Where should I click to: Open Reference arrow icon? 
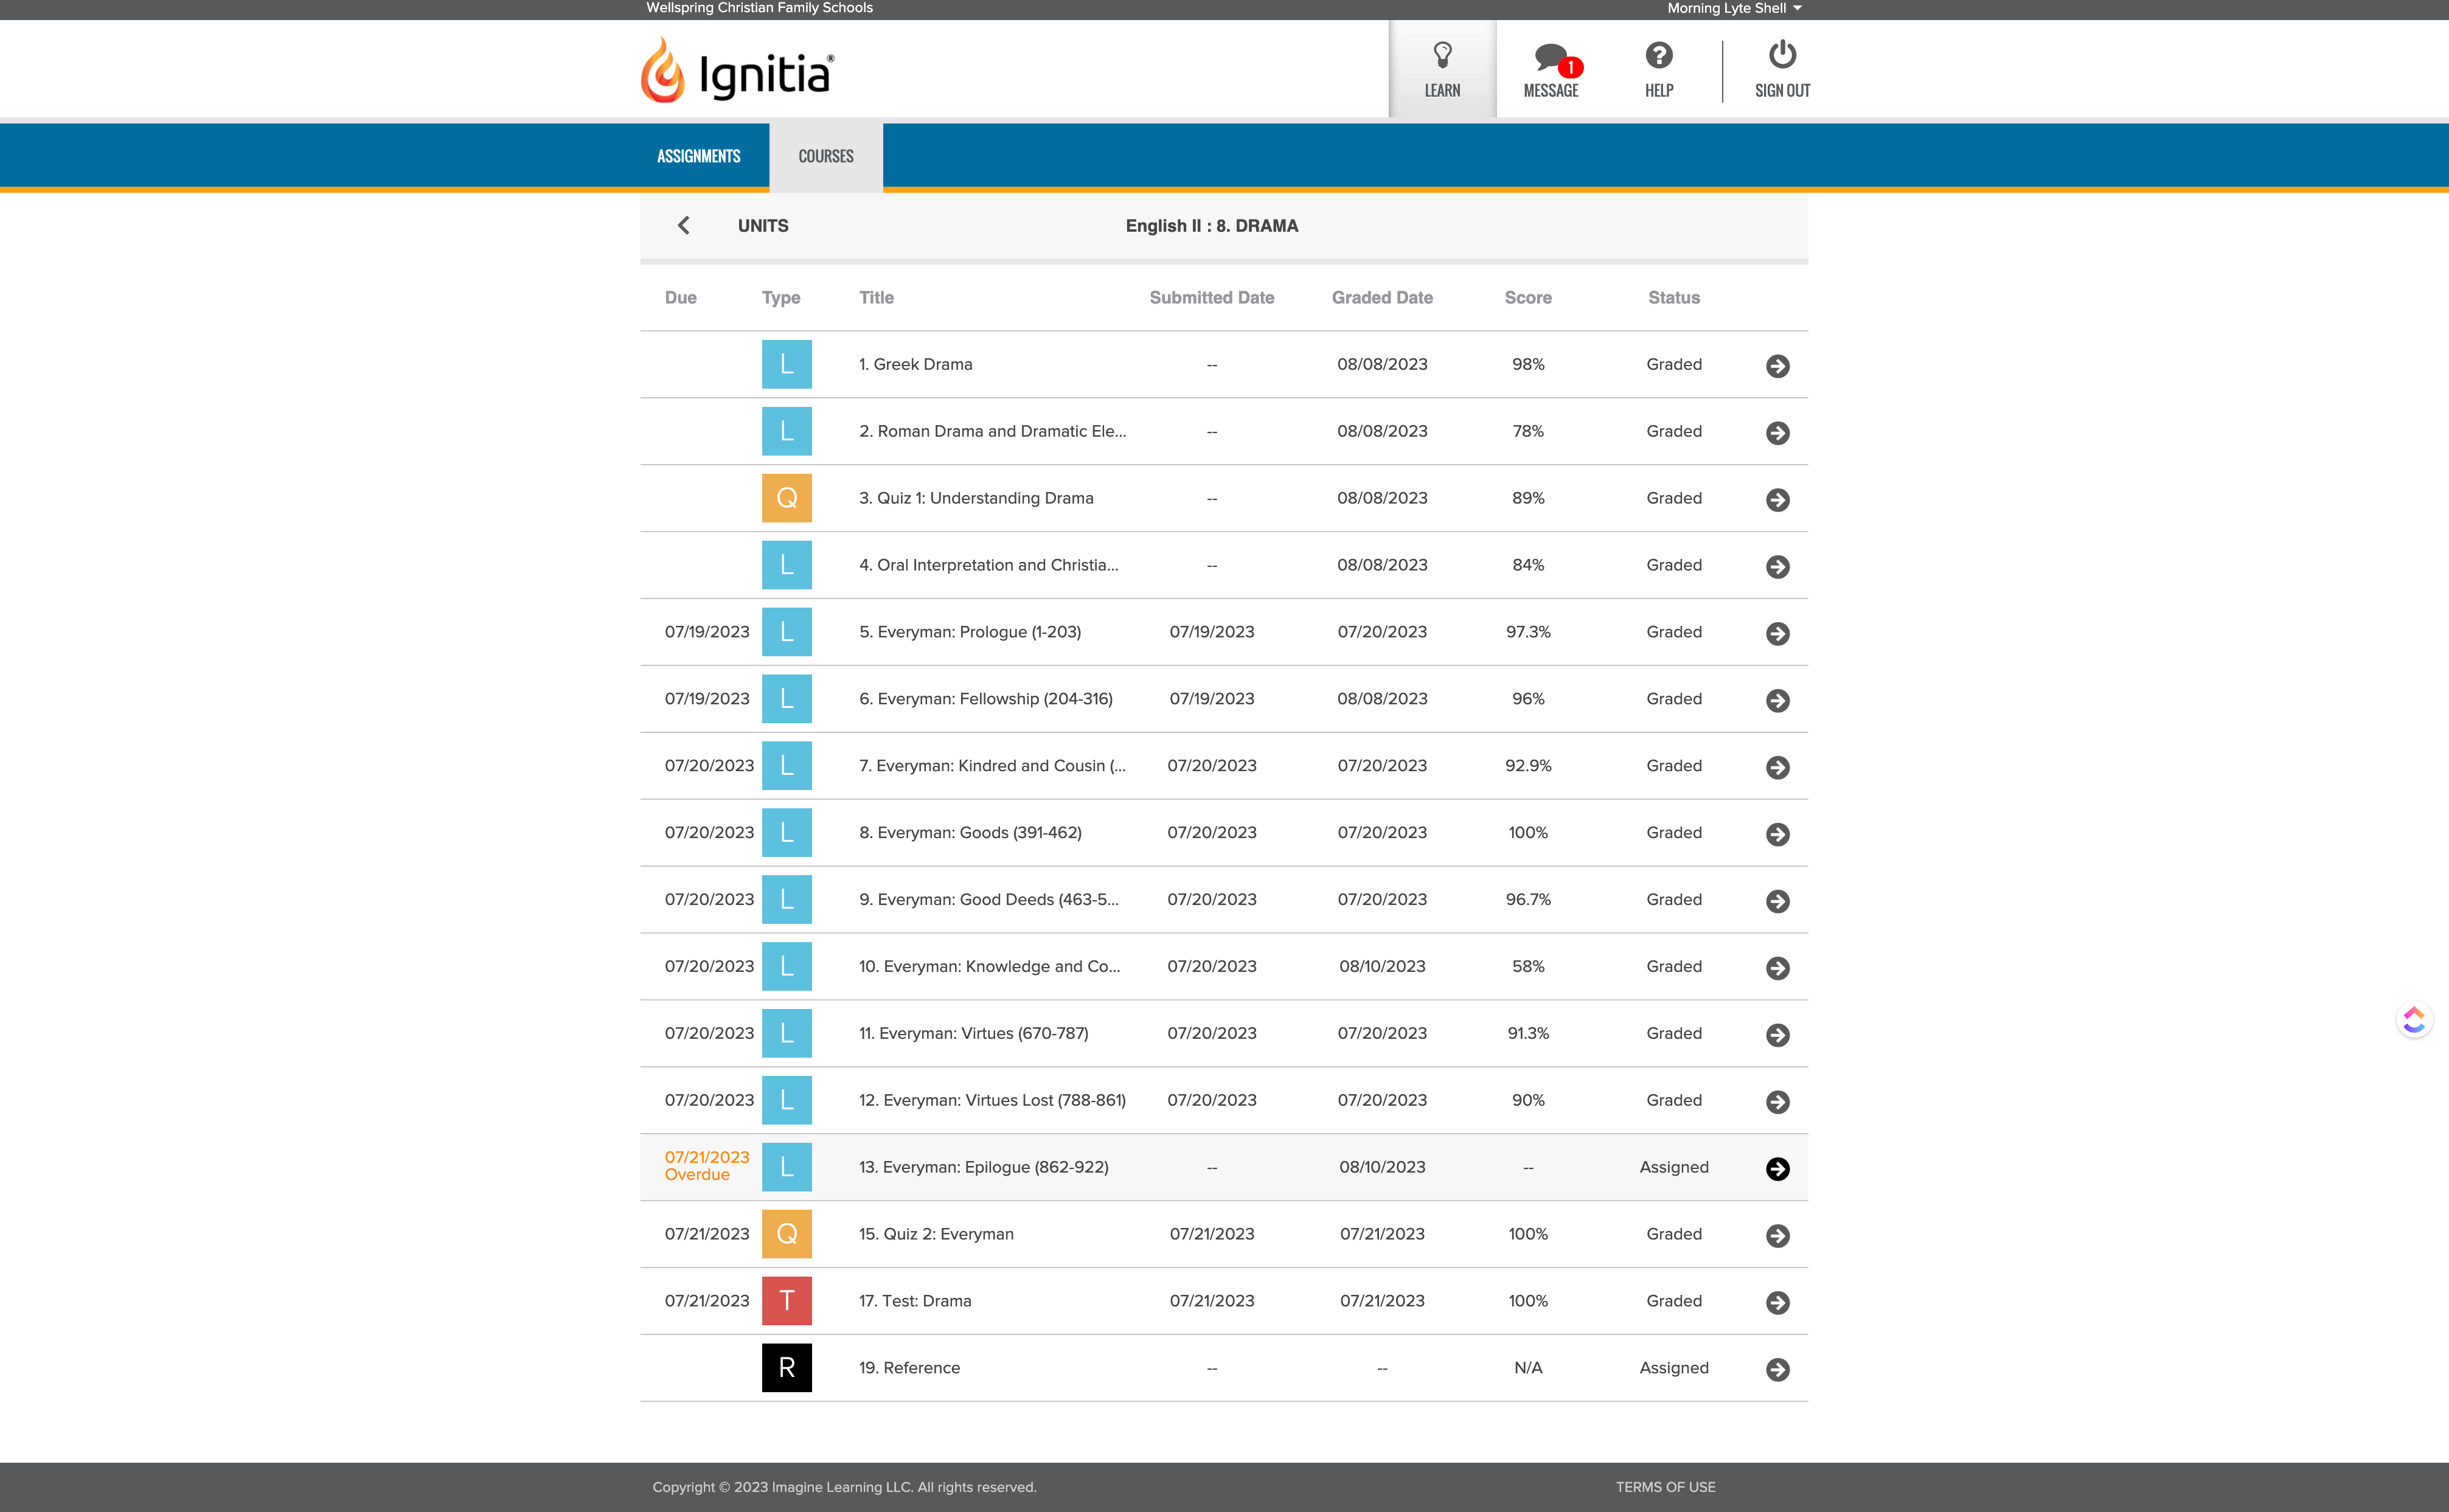1777,1370
